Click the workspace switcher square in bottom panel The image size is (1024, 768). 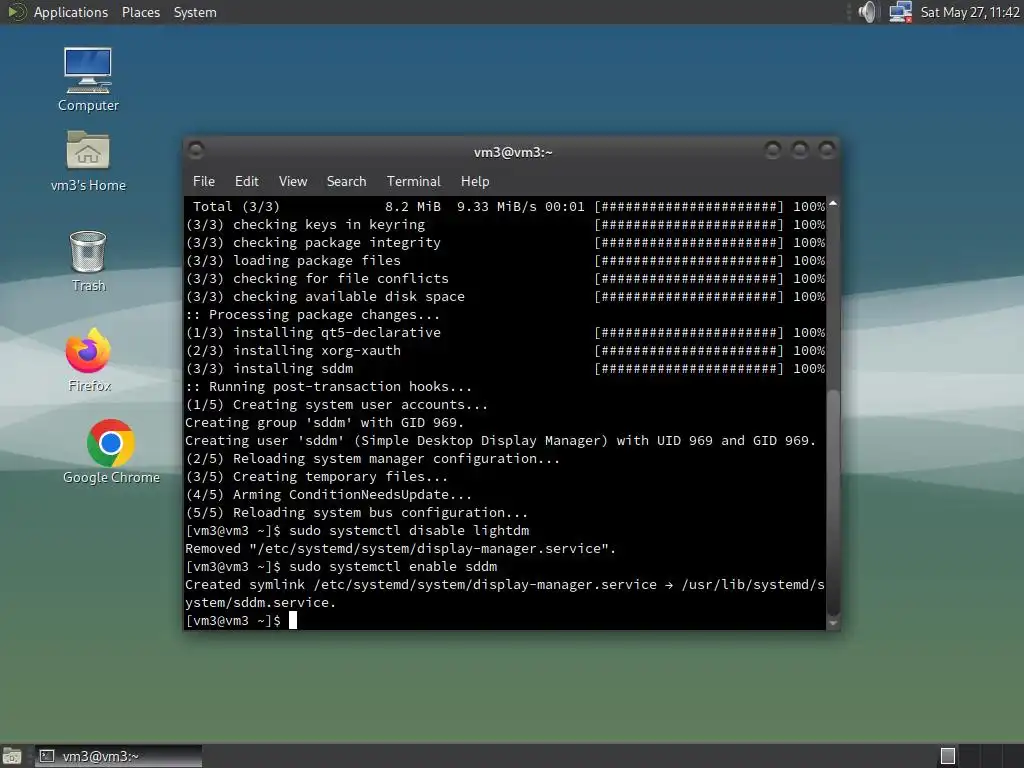(948, 756)
